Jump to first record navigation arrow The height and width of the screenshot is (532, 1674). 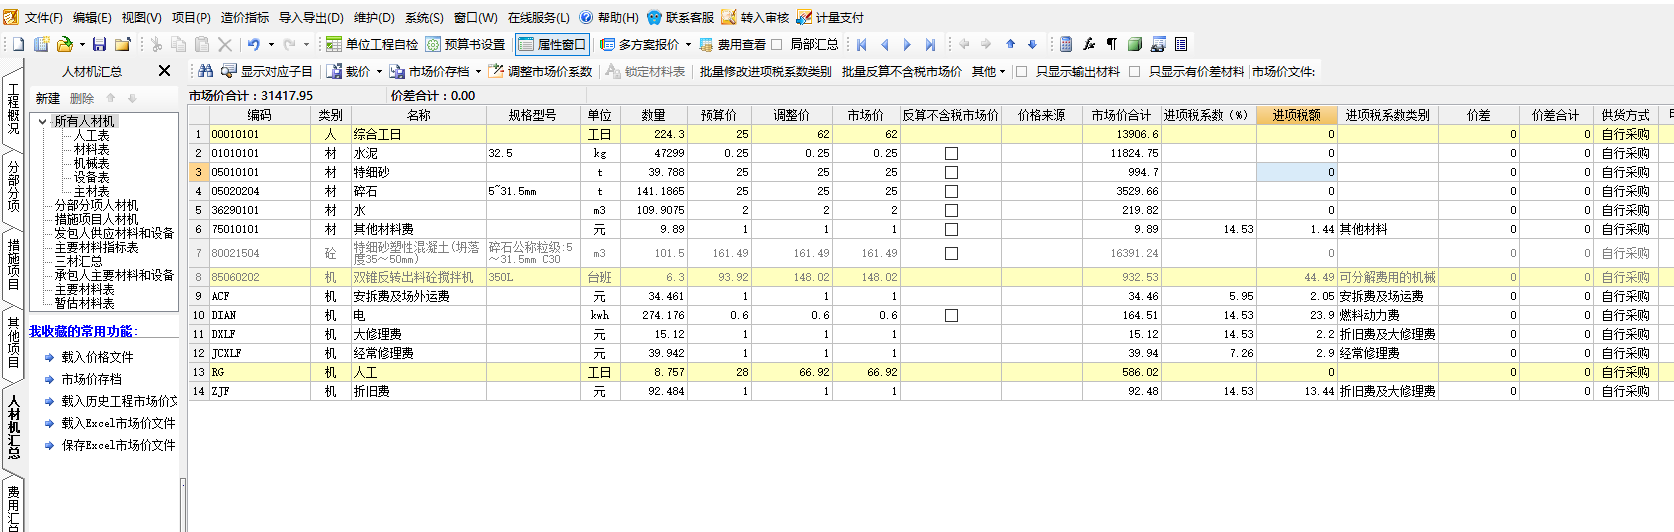pyautogui.click(x=861, y=44)
